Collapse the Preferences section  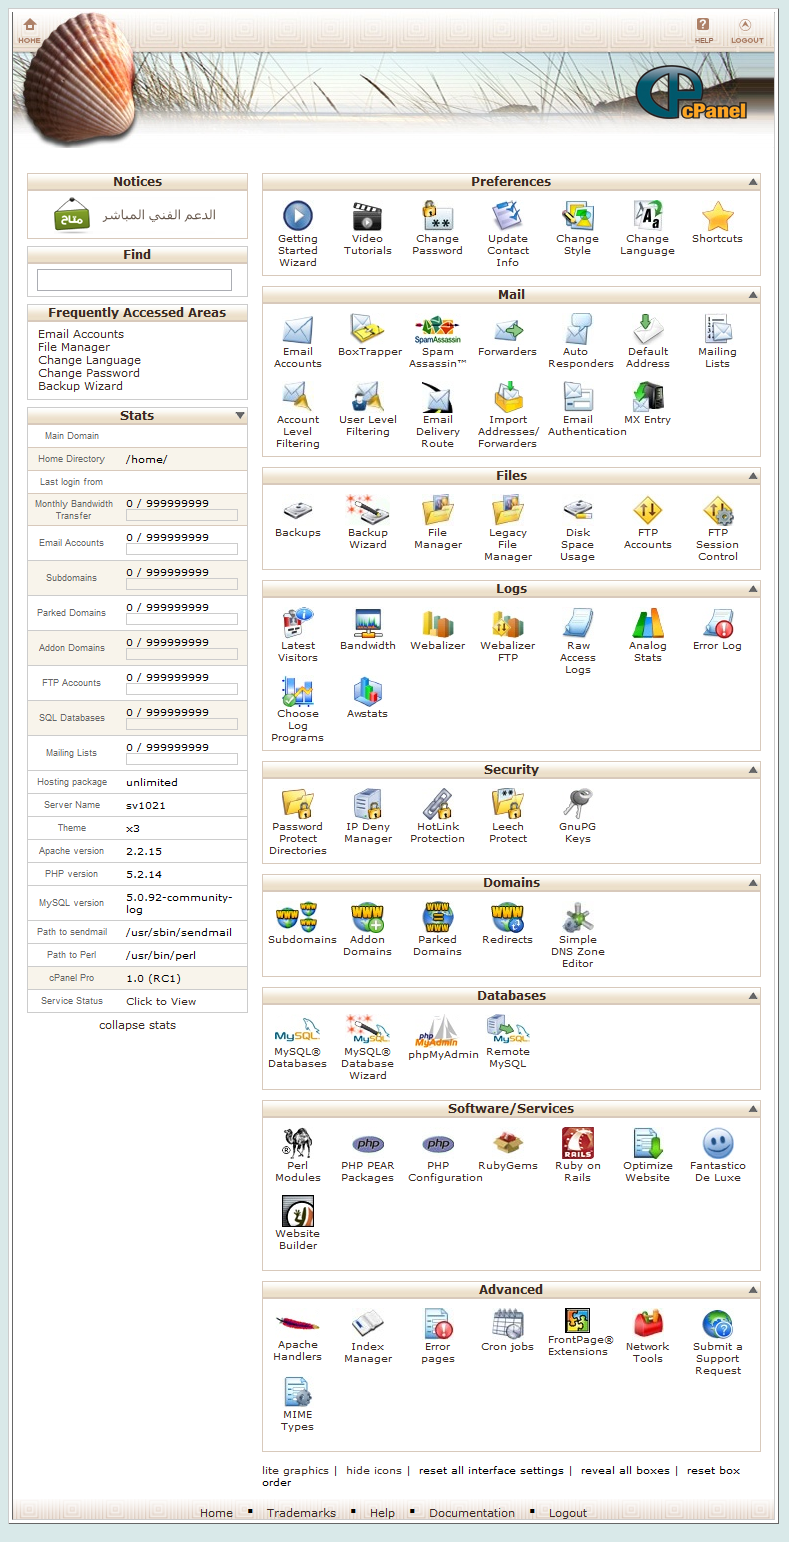[752, 182]
